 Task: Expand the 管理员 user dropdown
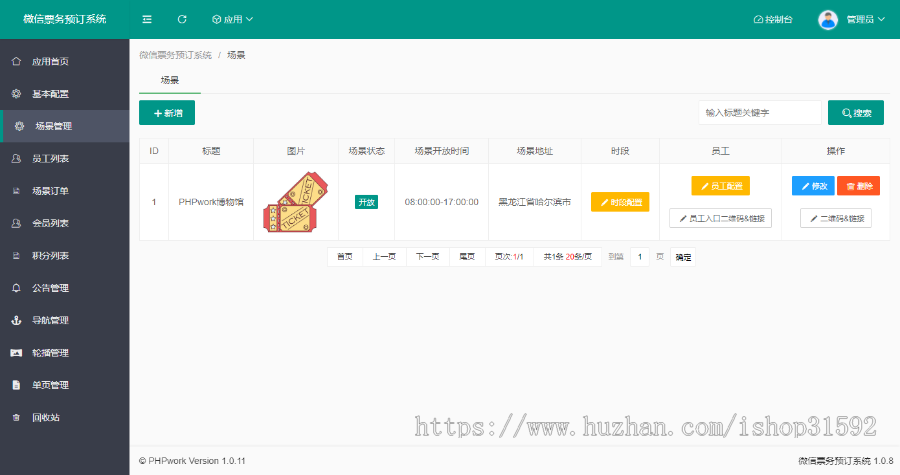[x=866, y=20]
